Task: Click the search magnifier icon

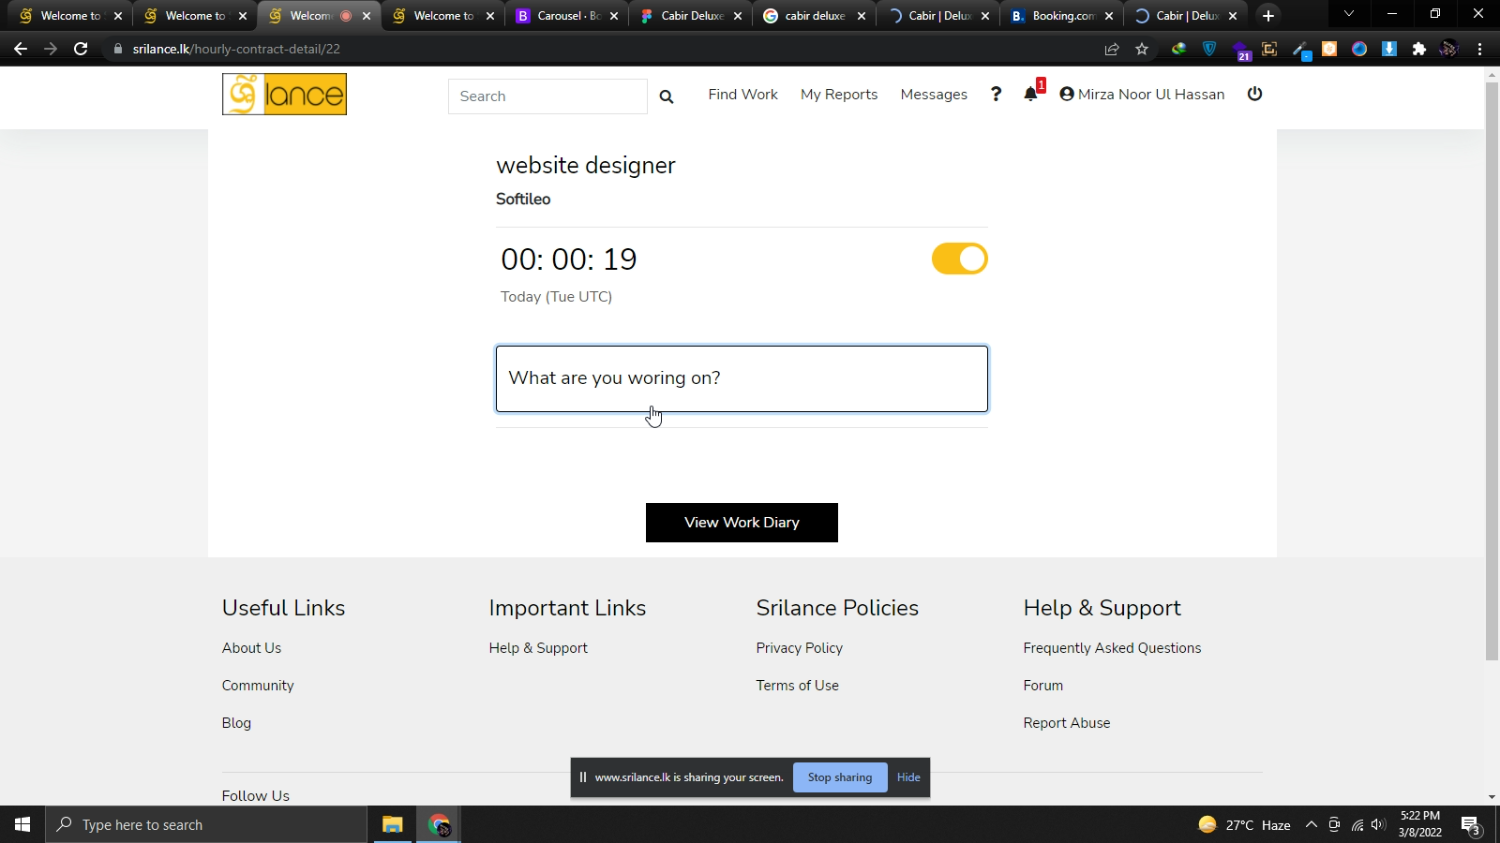Action: (666, 97)
